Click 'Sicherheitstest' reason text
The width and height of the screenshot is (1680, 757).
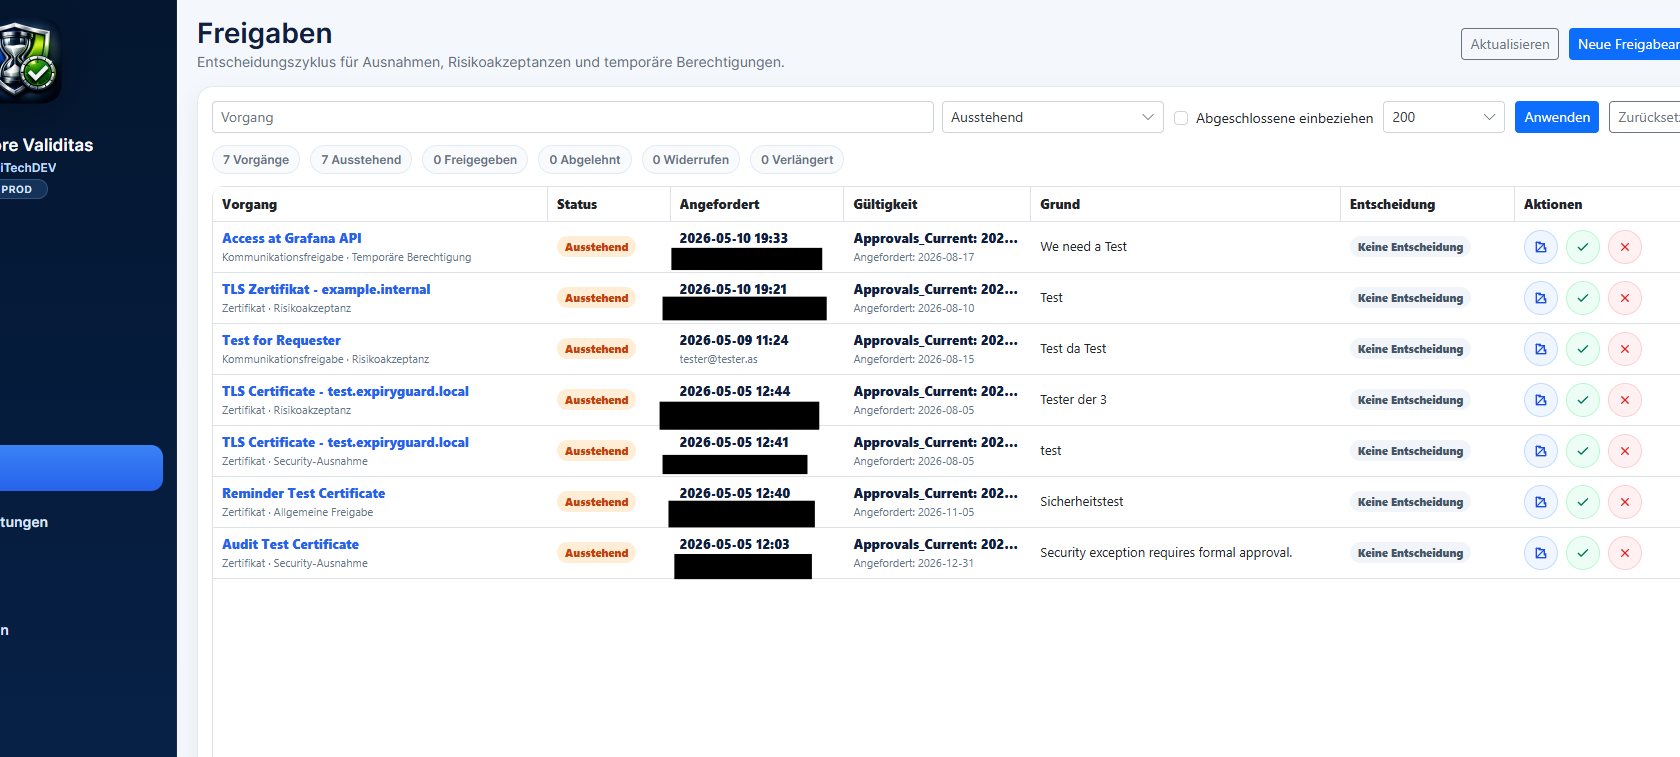[x=1081, y=501]
